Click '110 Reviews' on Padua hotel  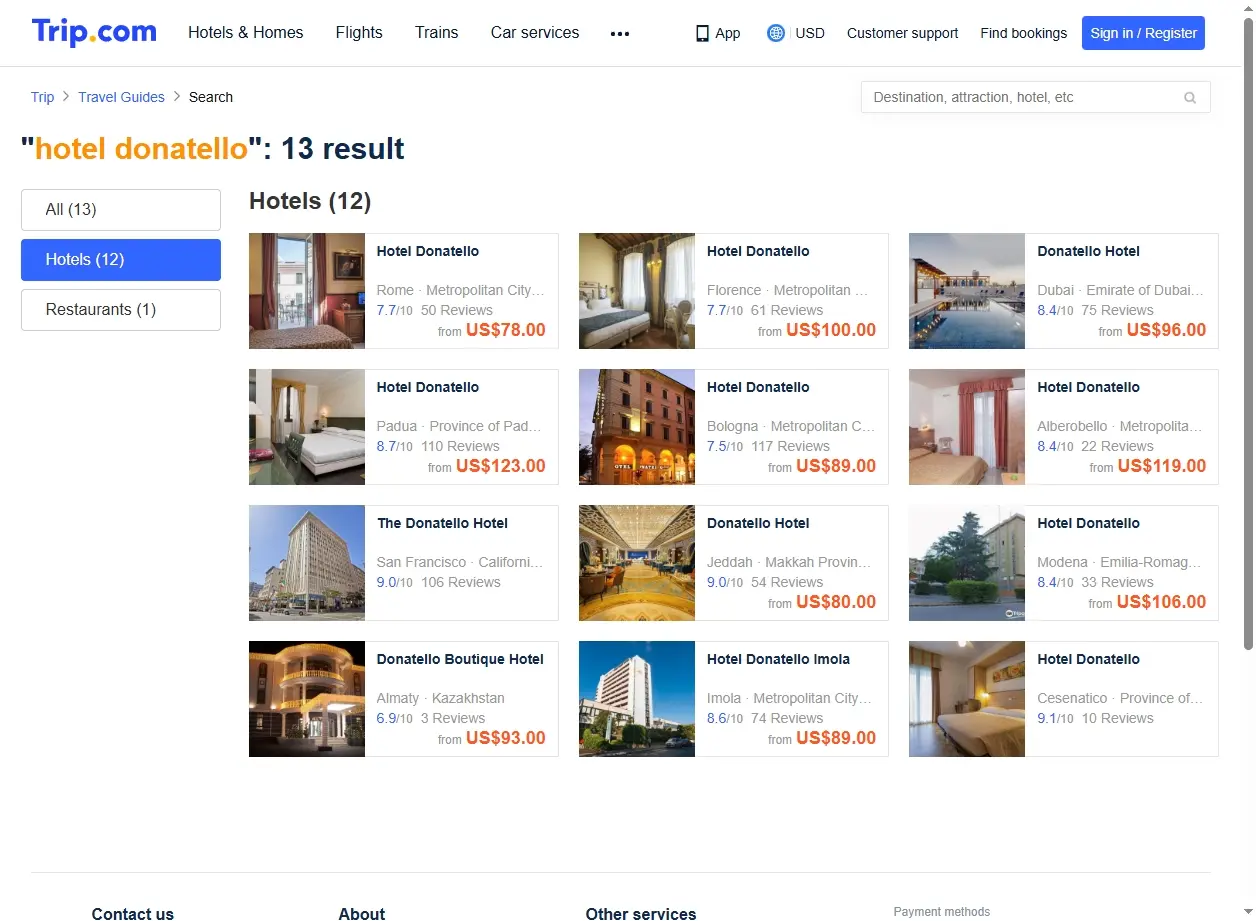[460, 446]
